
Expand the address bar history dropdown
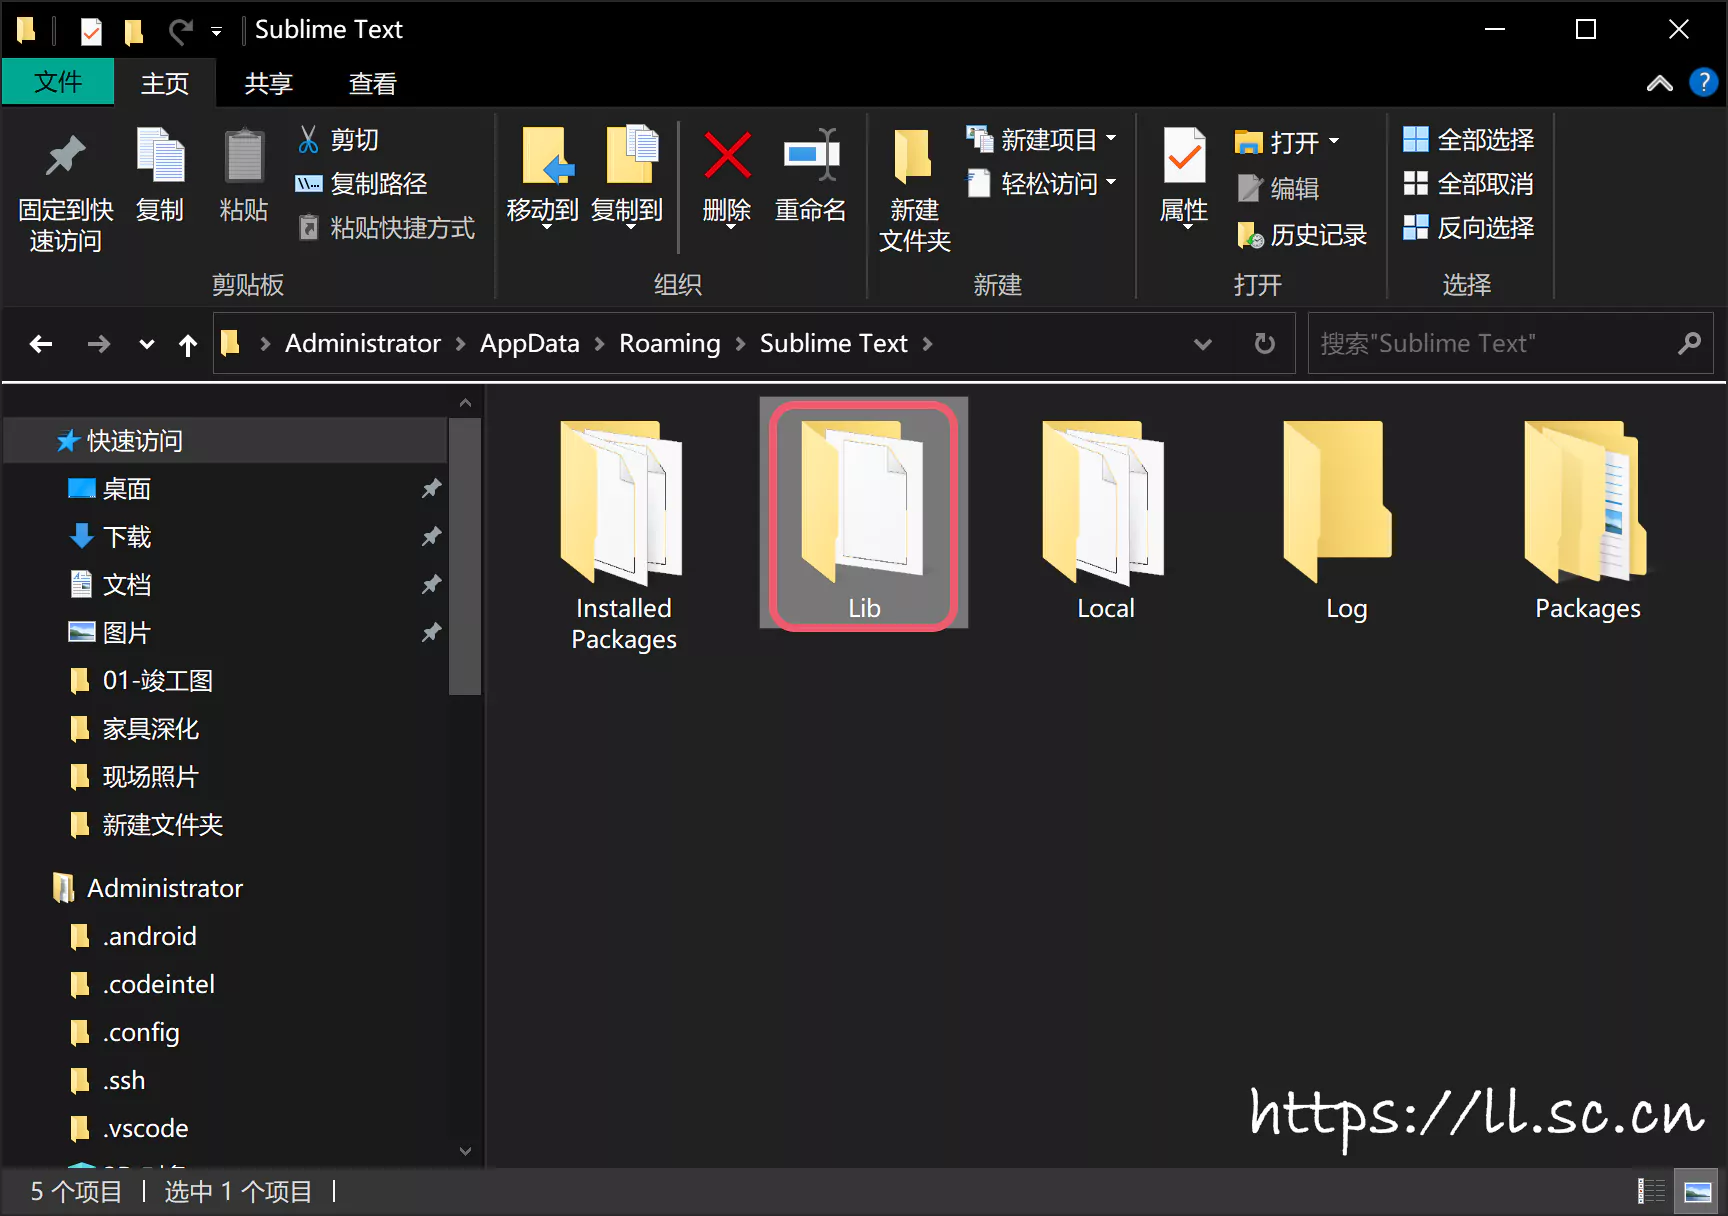point(1203,344)
